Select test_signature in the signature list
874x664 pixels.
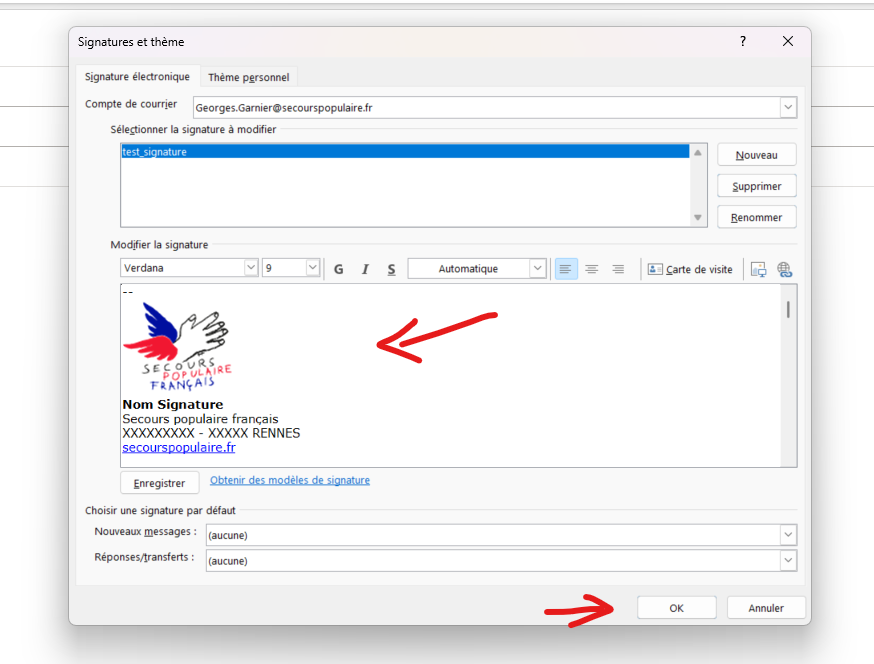coord(154,152)
